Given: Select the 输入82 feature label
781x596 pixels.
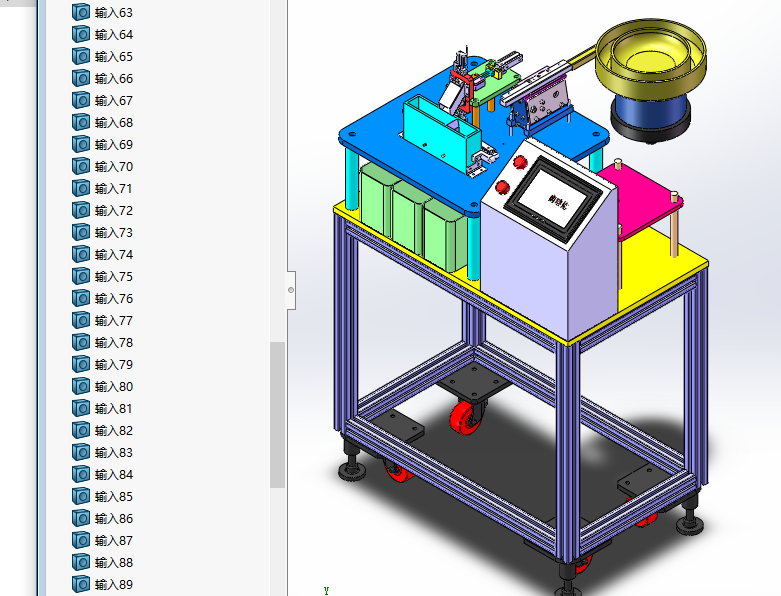Looking at the screenshot, I should point(114,431).
